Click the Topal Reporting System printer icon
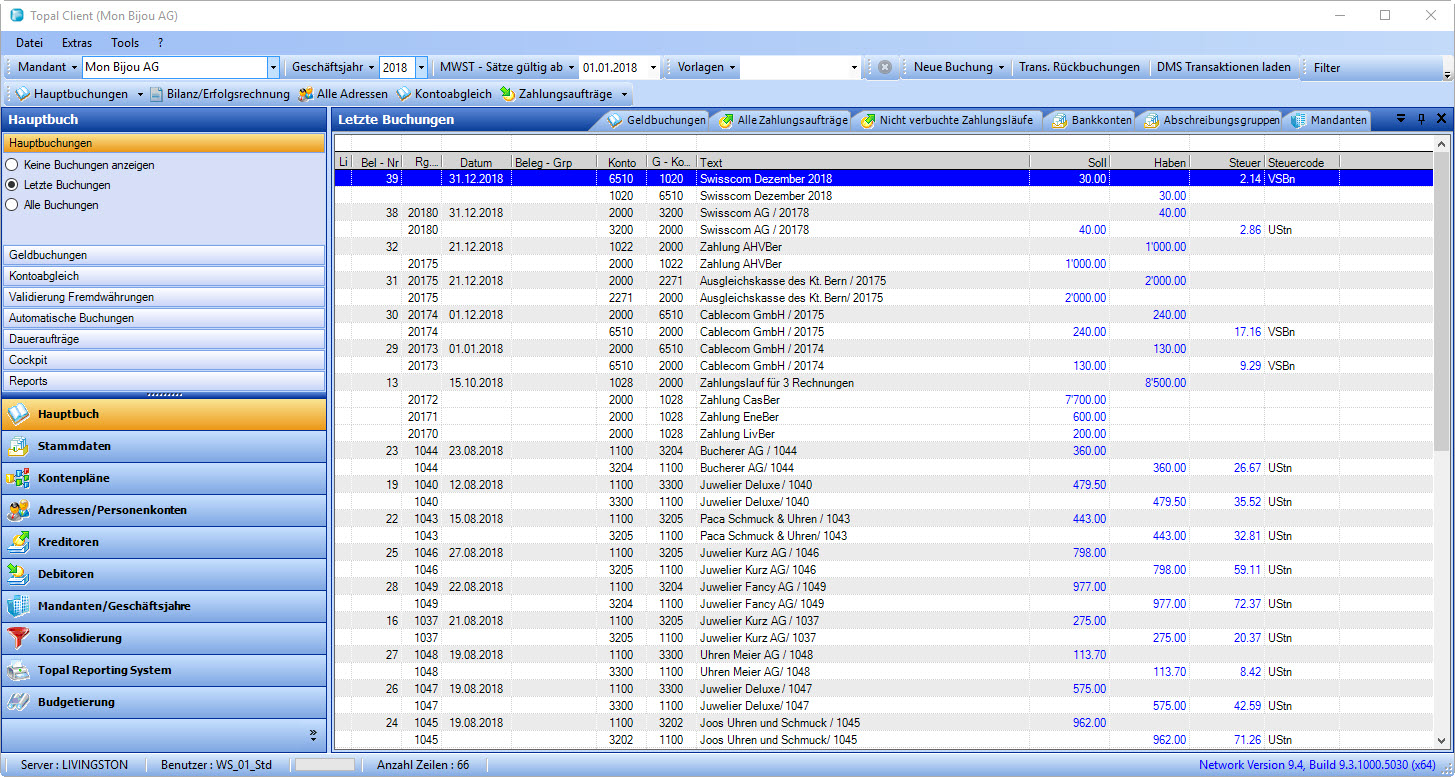Screen dimensions: 1455x777 (19, 670)
